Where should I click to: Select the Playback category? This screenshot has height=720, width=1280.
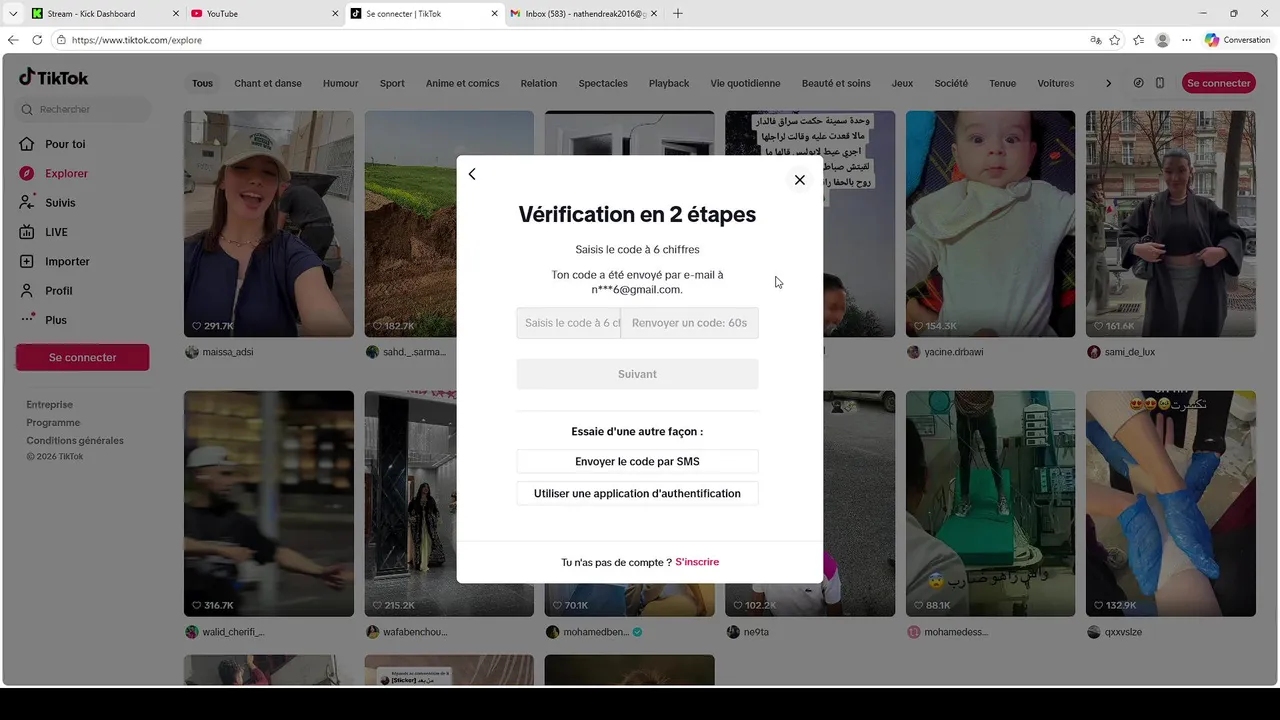(669, 83)
